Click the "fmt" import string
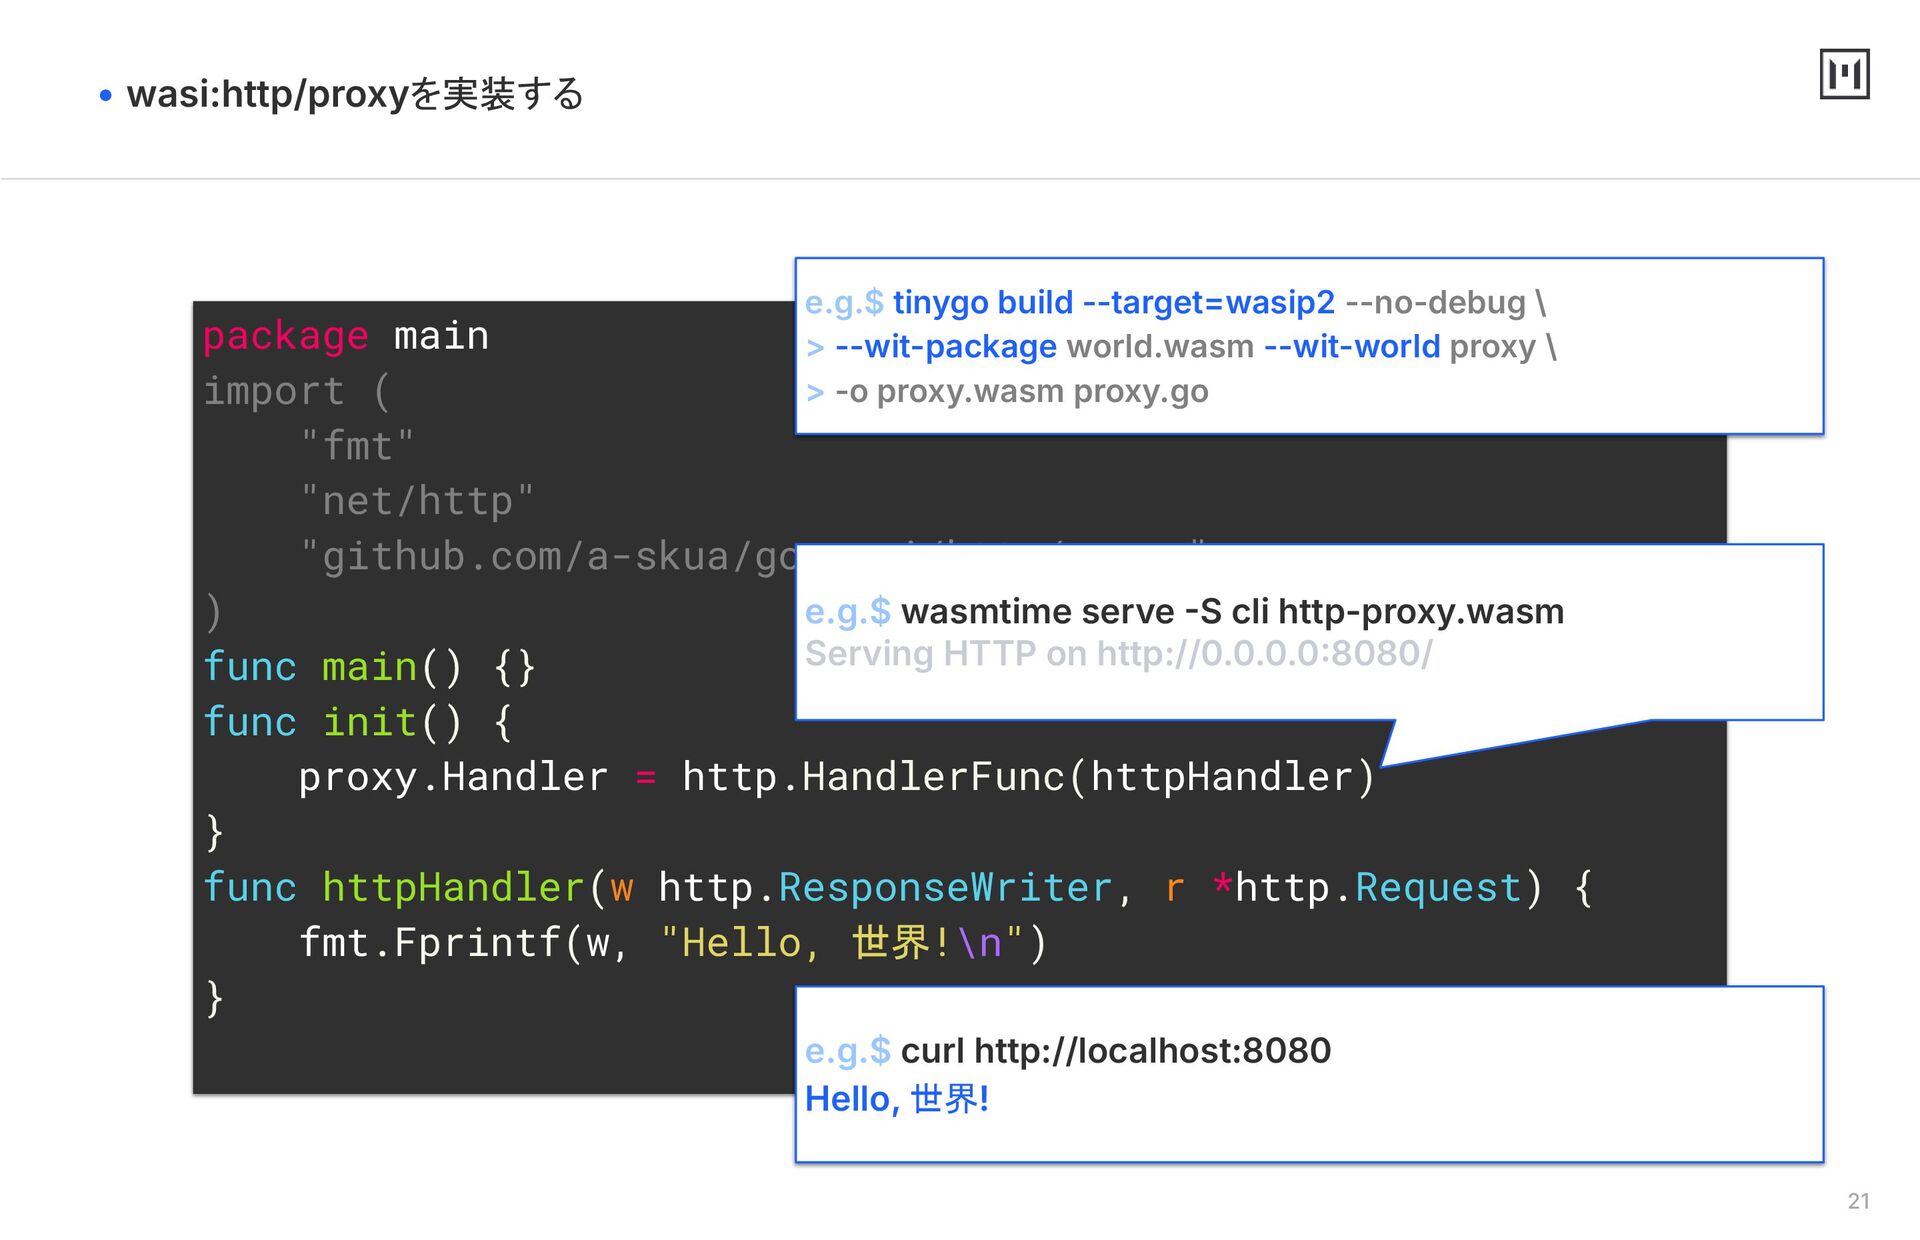The width and height of the screenshot is (1920, 1240). [357, 446]
